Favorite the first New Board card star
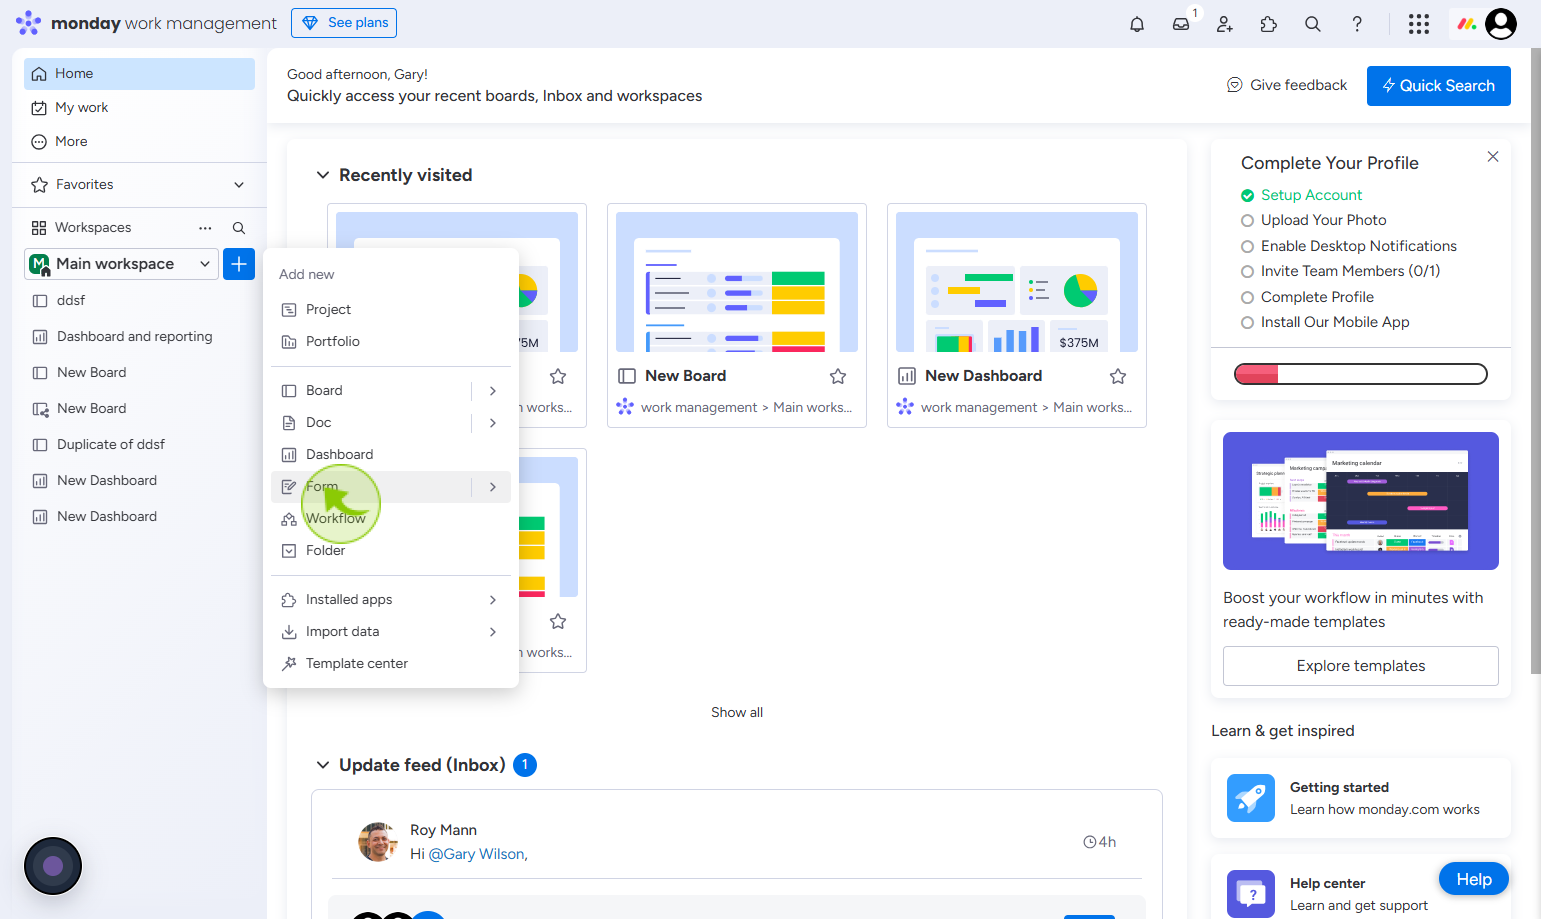Screen dimensions: 1541x919 tap(838, 376)
